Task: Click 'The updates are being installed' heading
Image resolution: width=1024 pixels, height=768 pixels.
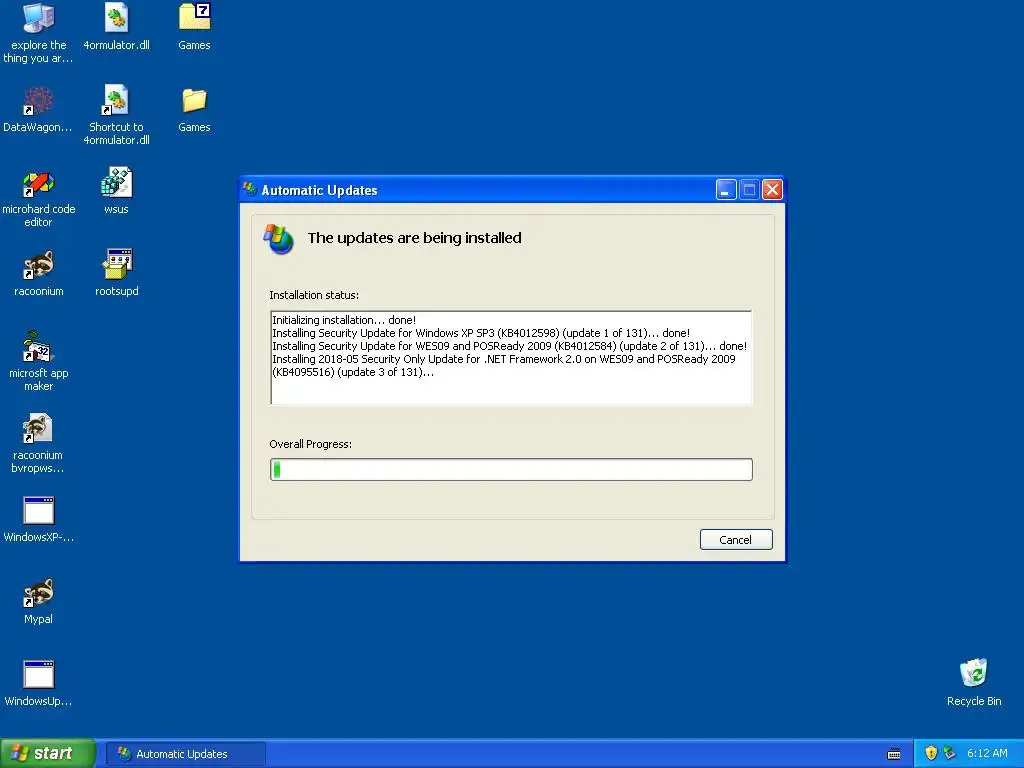Action: pos(415,238)
